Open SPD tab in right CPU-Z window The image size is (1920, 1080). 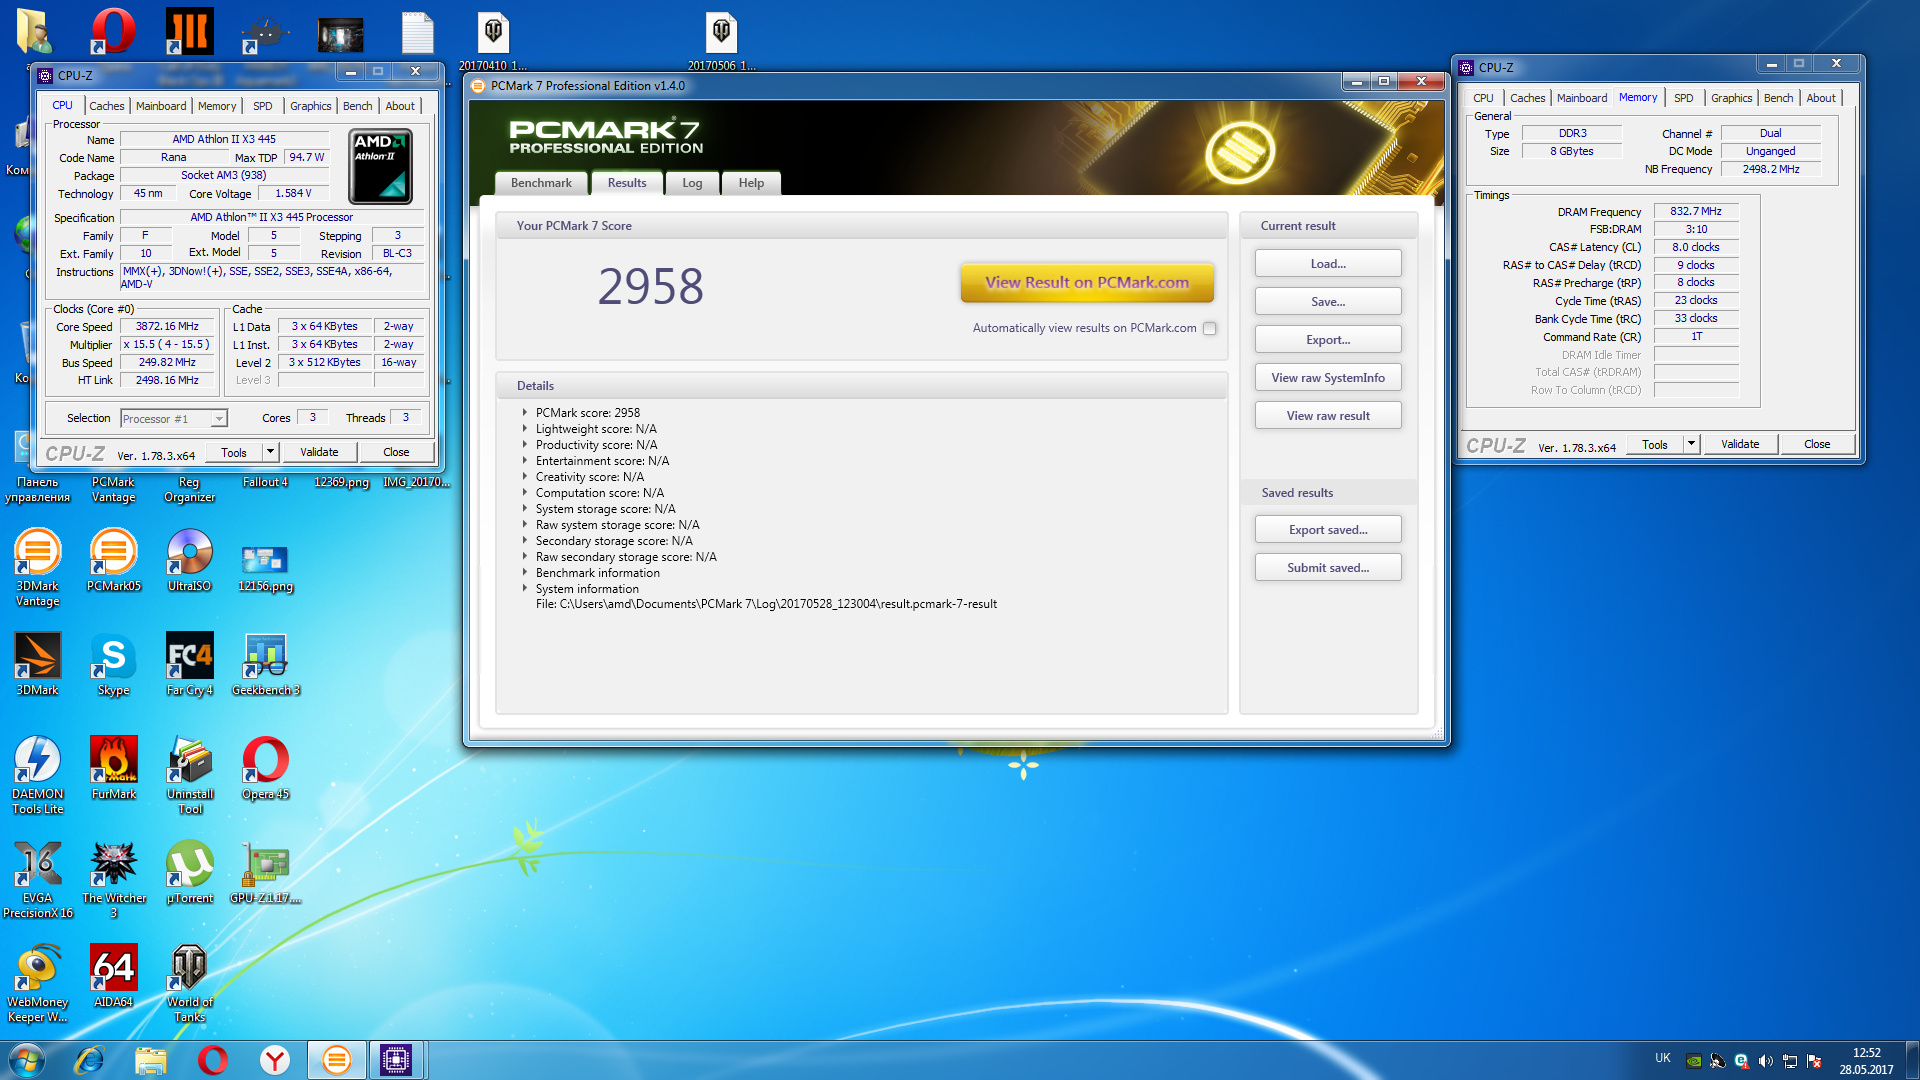pos(1684,98)
